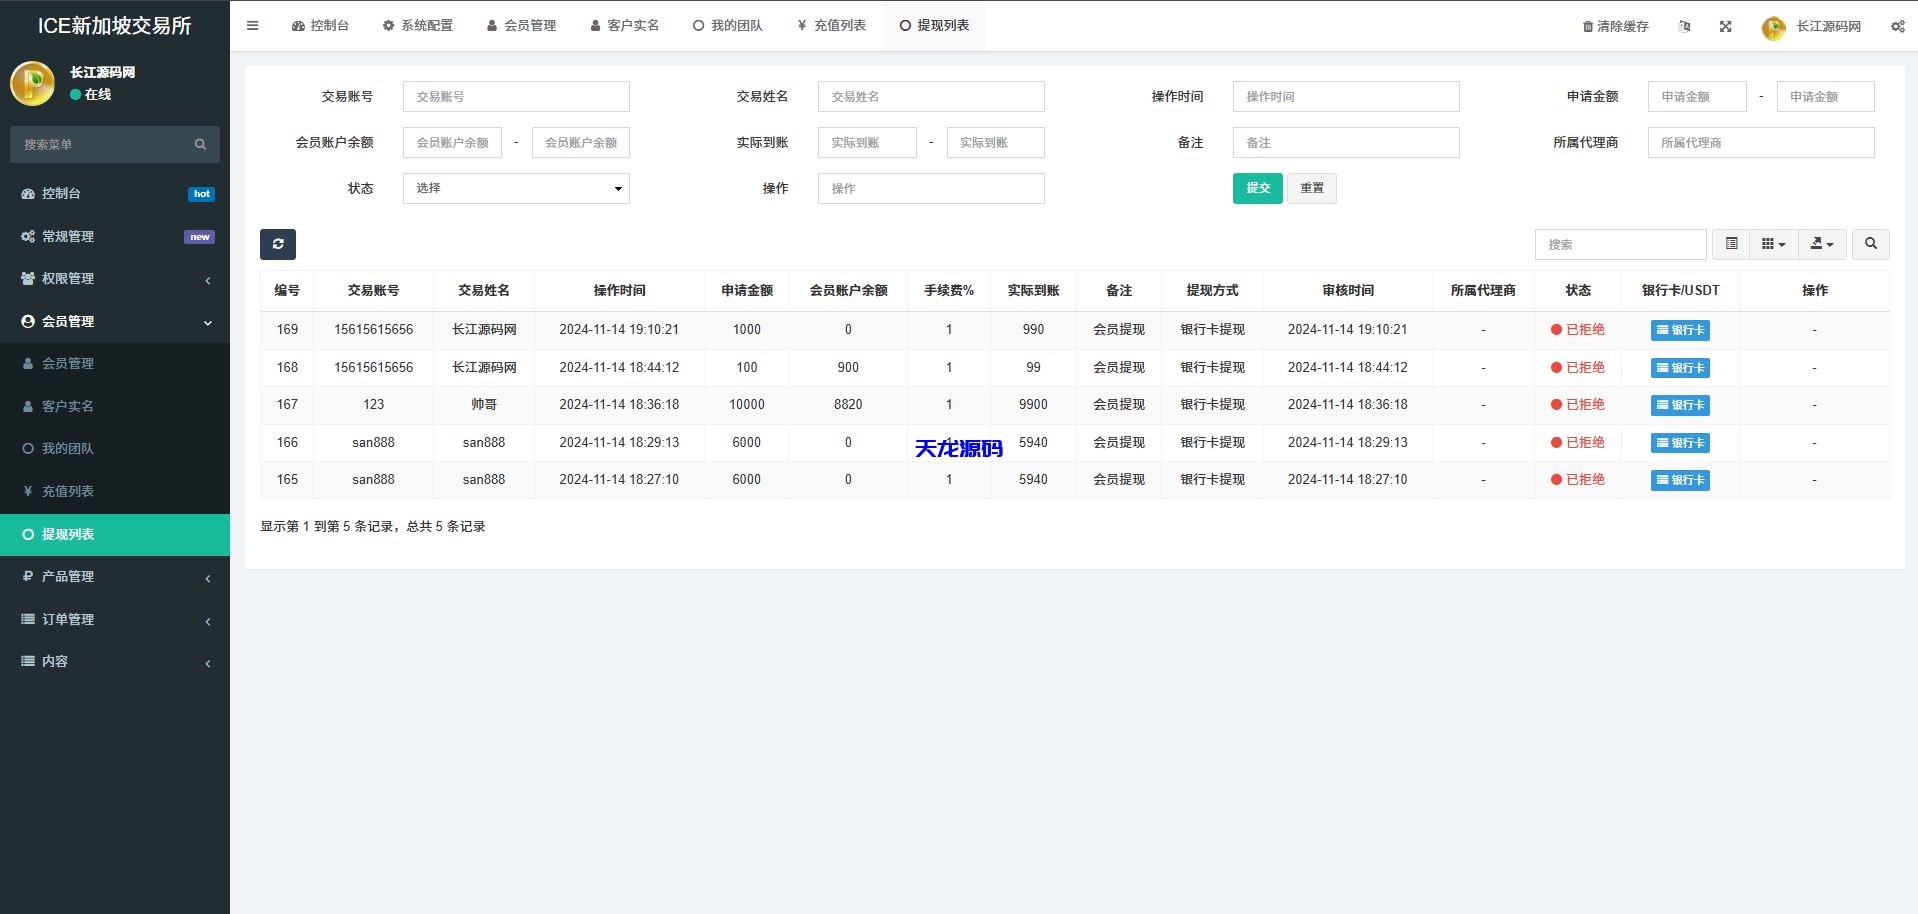Viewport: 1918px width, 914px height.
Task: Click the fullscreen expand icon in top bar
Action: 1725,26
